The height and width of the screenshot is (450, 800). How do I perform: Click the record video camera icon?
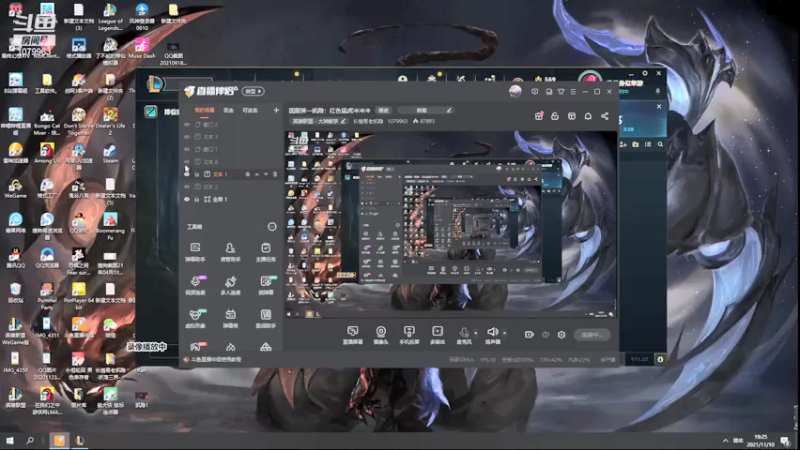529,335
